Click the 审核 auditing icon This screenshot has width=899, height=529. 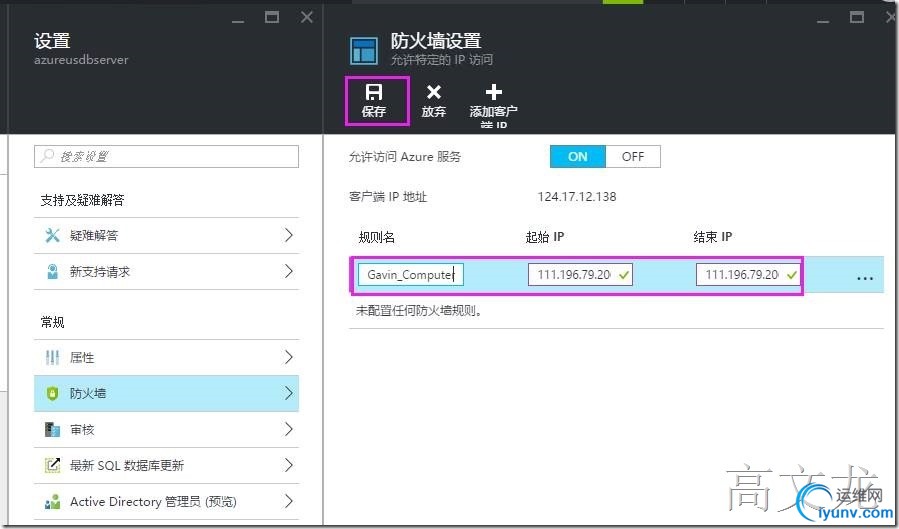click(x=52, y=429)
